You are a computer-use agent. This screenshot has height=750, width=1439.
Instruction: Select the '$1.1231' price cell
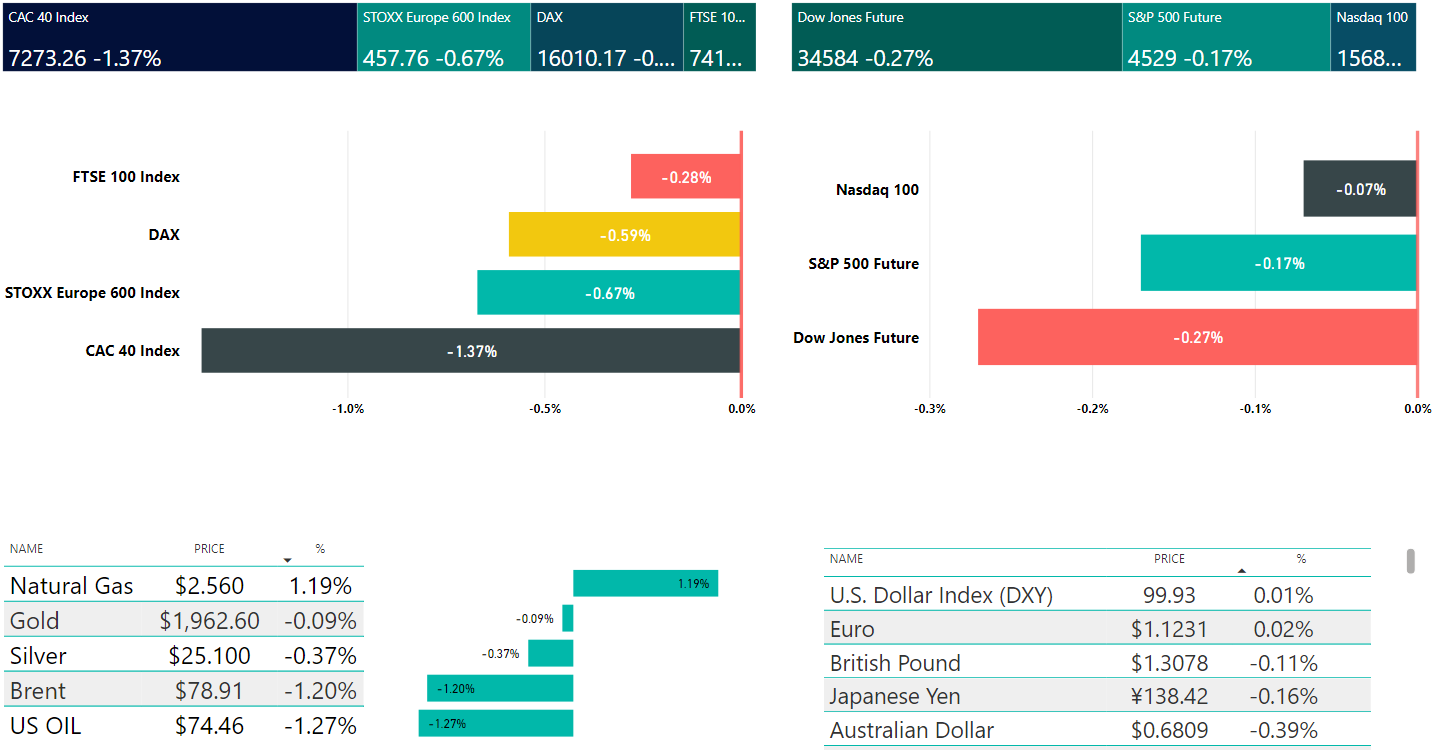(x=1169, y=630)
